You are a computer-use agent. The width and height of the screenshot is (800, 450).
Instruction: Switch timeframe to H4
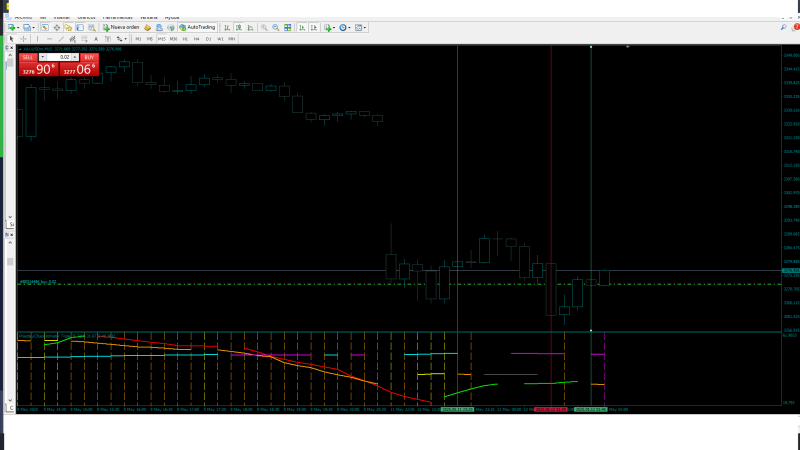point(196,39)
